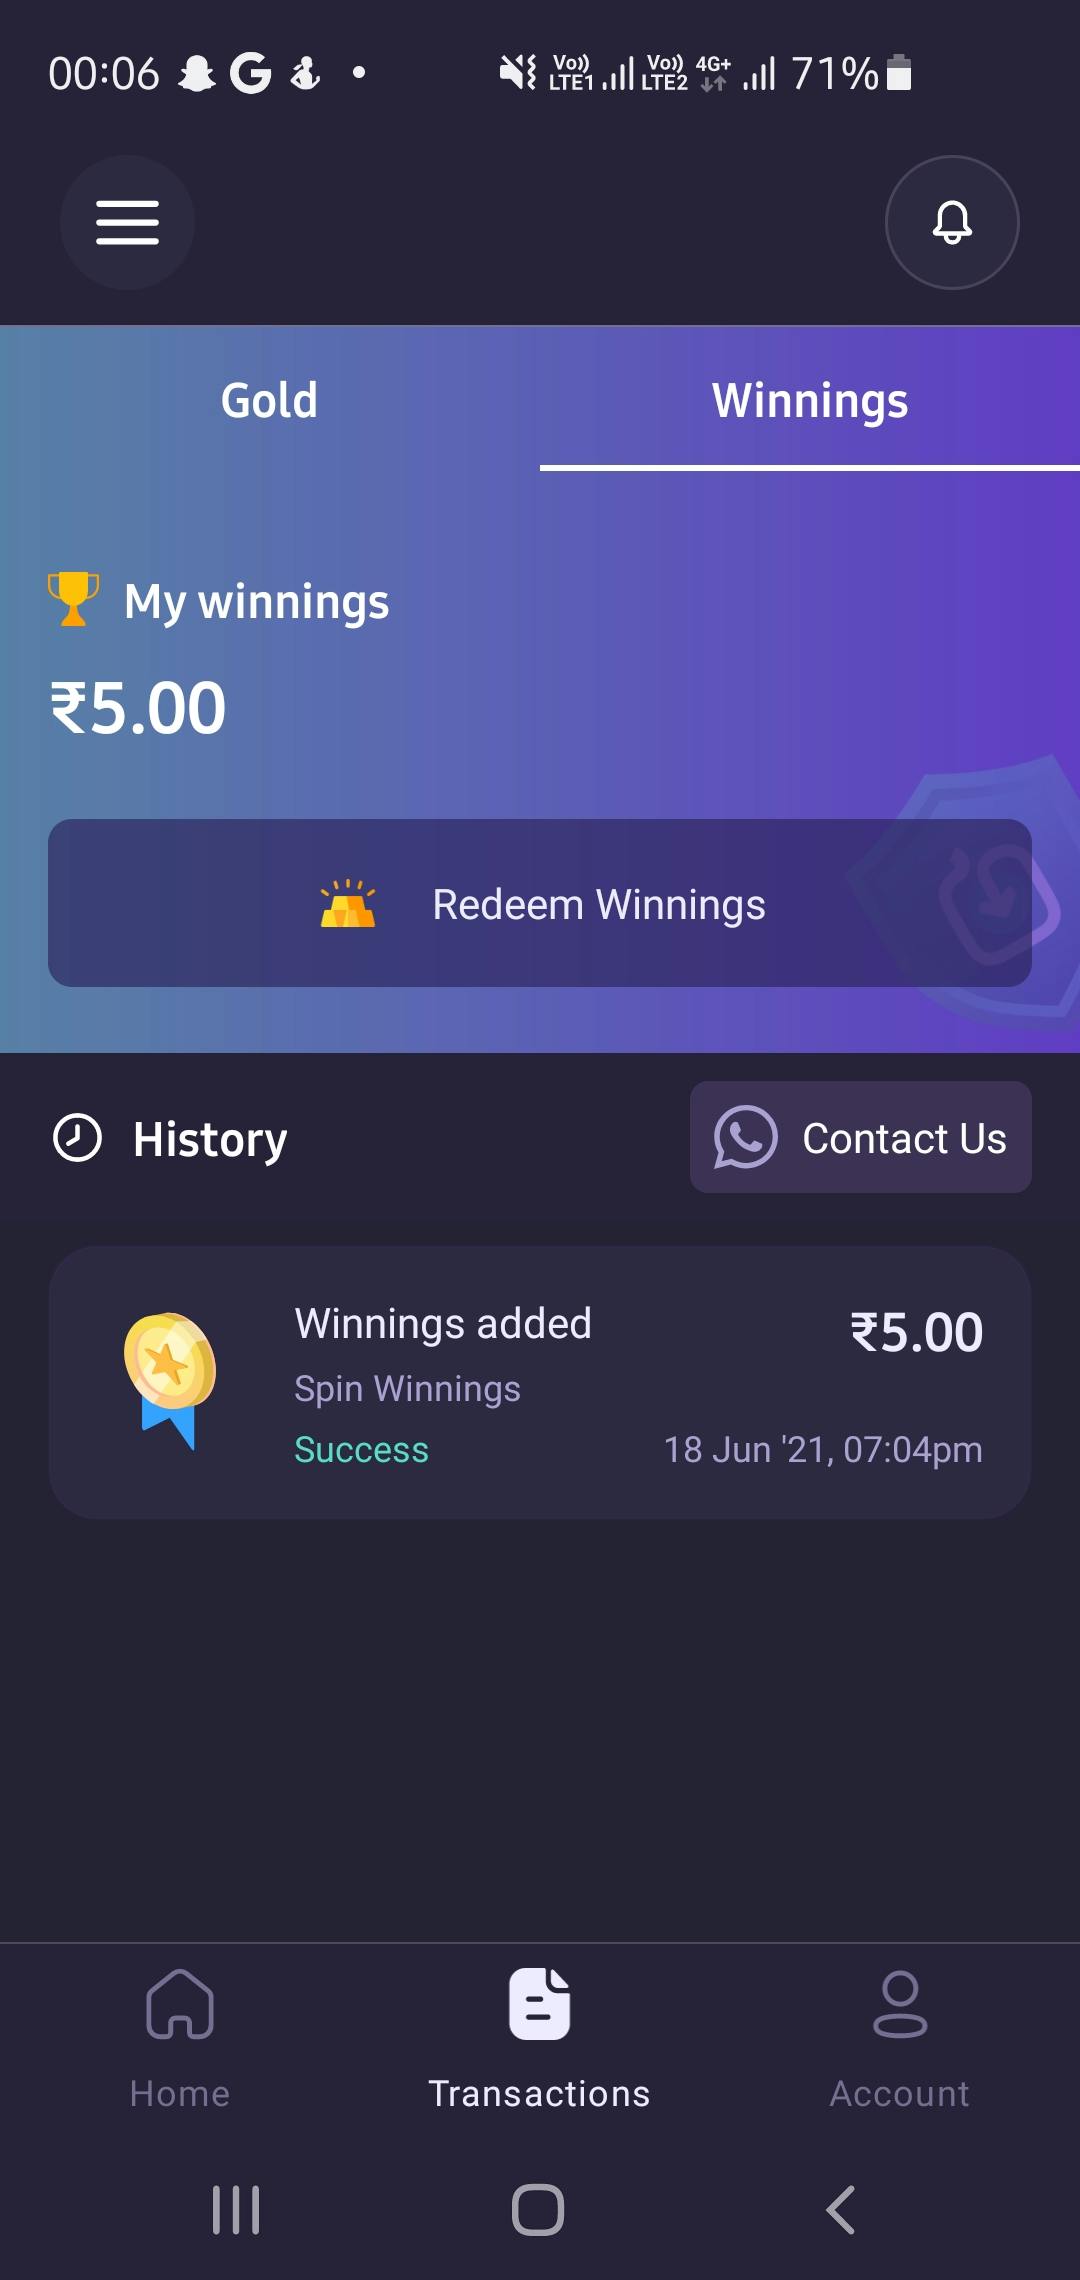
Task: Go to the Home tab icon
Action: coord(180,2003)
